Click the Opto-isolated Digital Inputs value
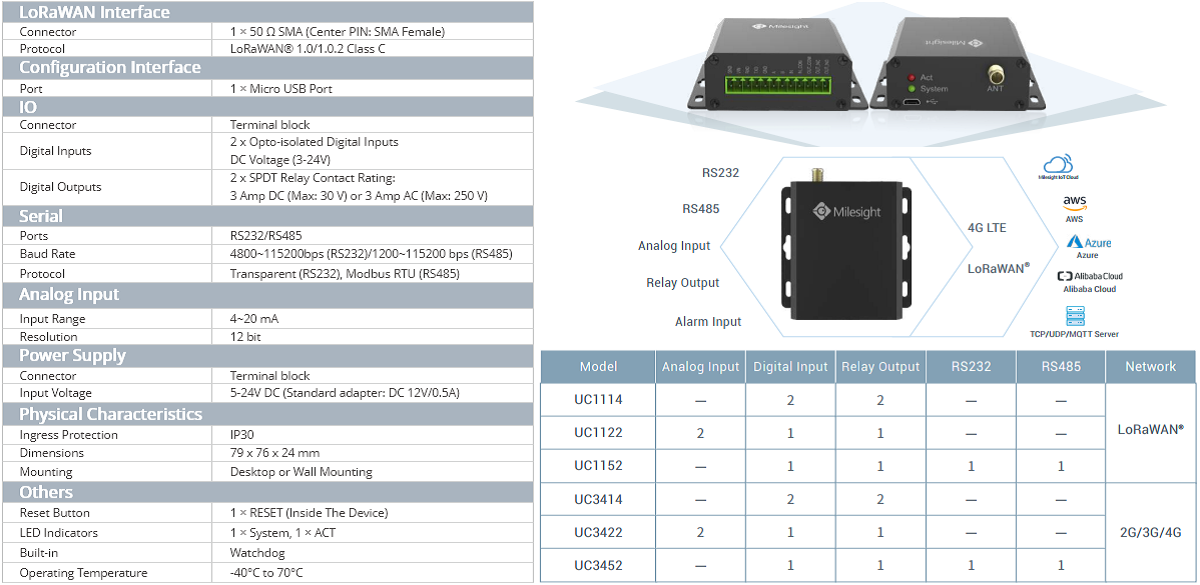1200x585 pixels. pyautogui.click(x=314, y=142)
